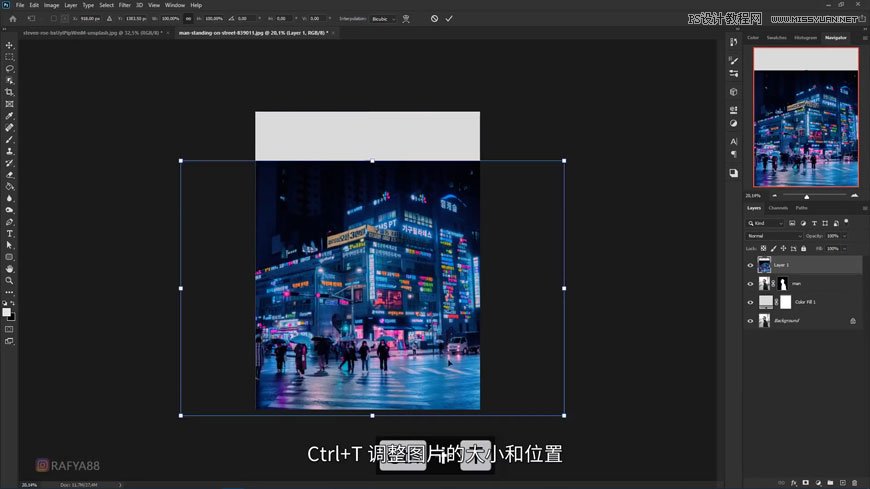Switch to the Histogram tab
This screenshot has height=489, width=870.
(805, 38)
